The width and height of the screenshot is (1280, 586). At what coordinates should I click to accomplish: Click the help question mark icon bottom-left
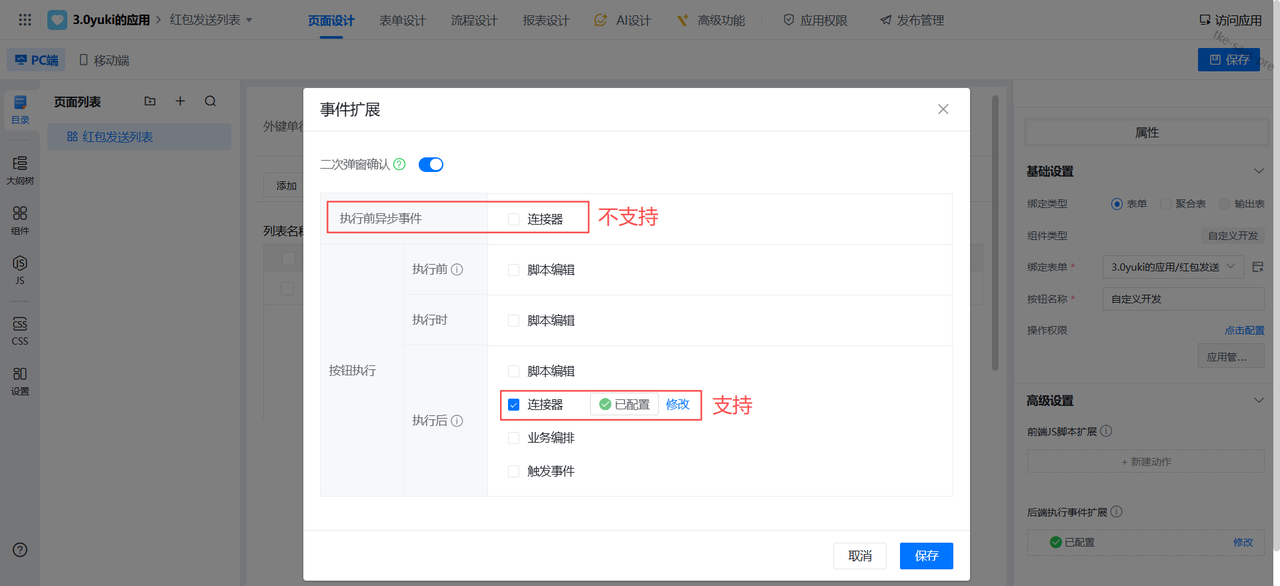(20, 550)
